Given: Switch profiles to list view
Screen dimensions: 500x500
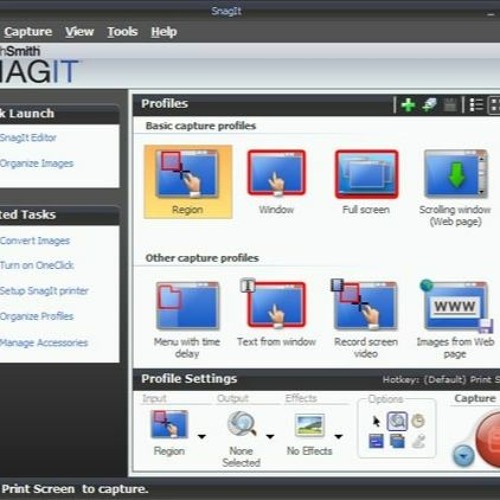Looking at the screenshot, I should [x=476, y=105].
